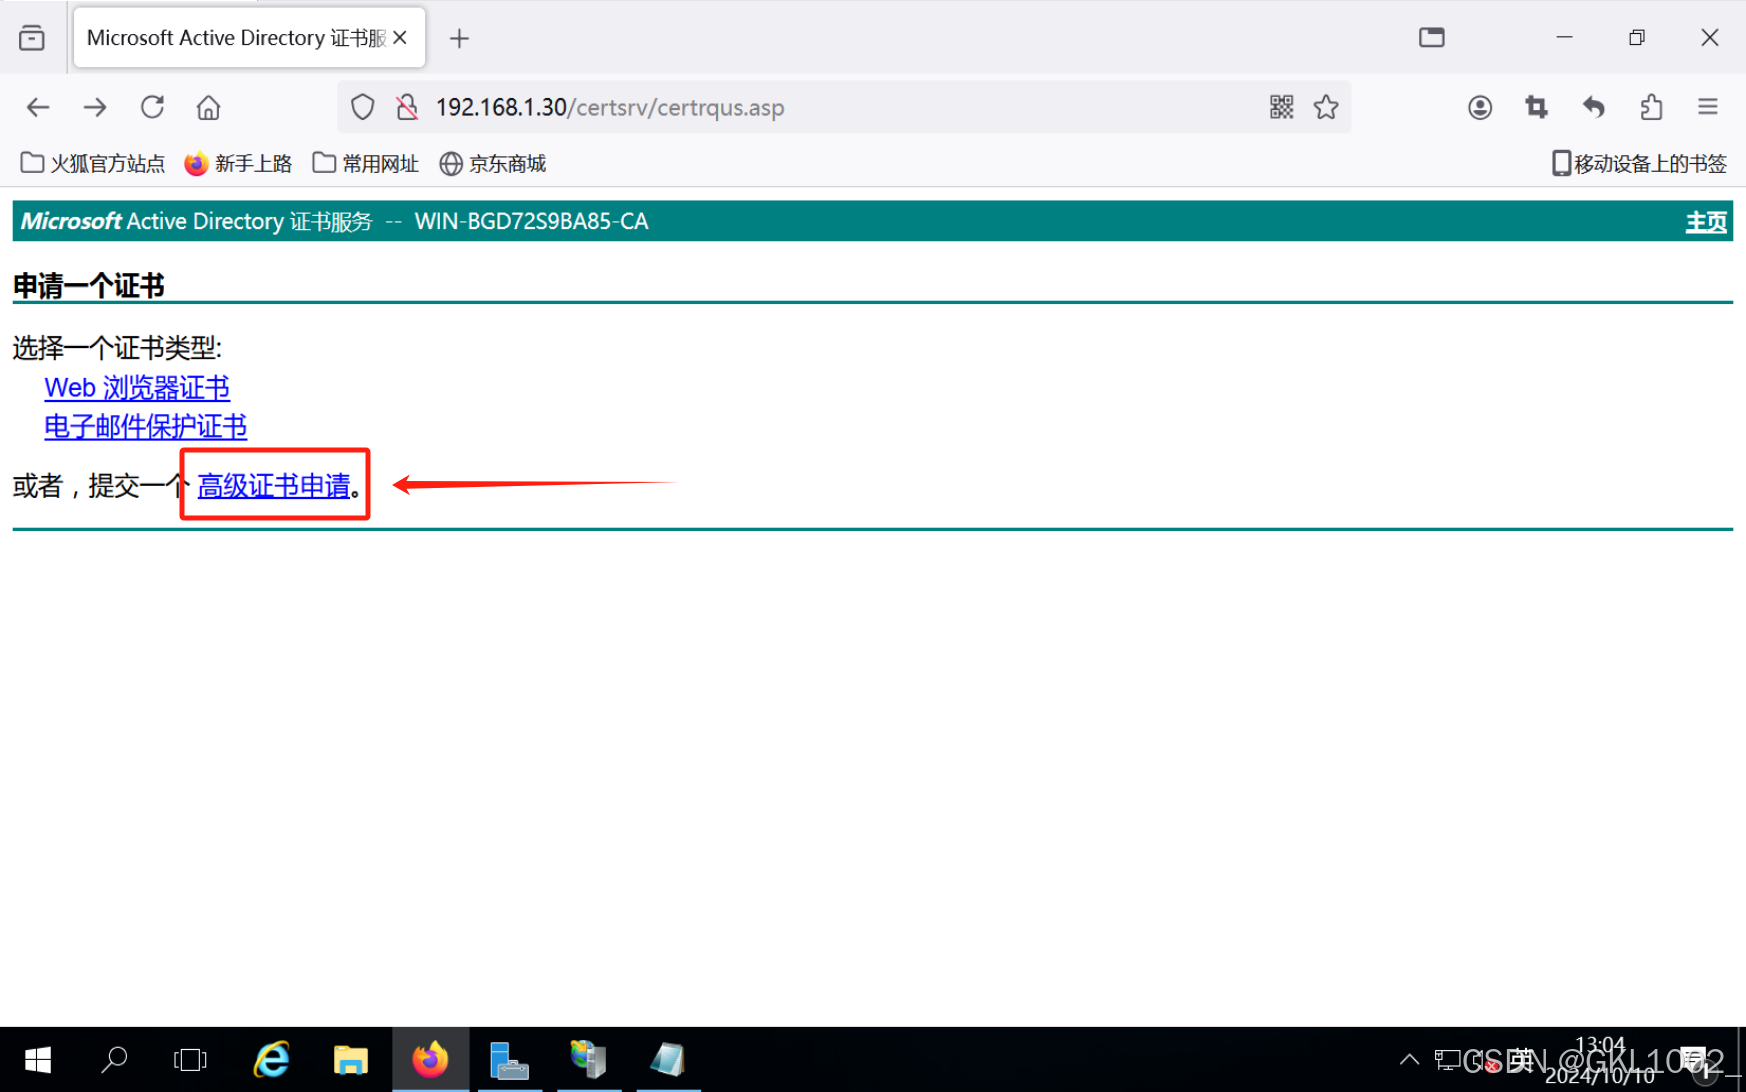Open the 高级证书申请 link

point(274,486)
